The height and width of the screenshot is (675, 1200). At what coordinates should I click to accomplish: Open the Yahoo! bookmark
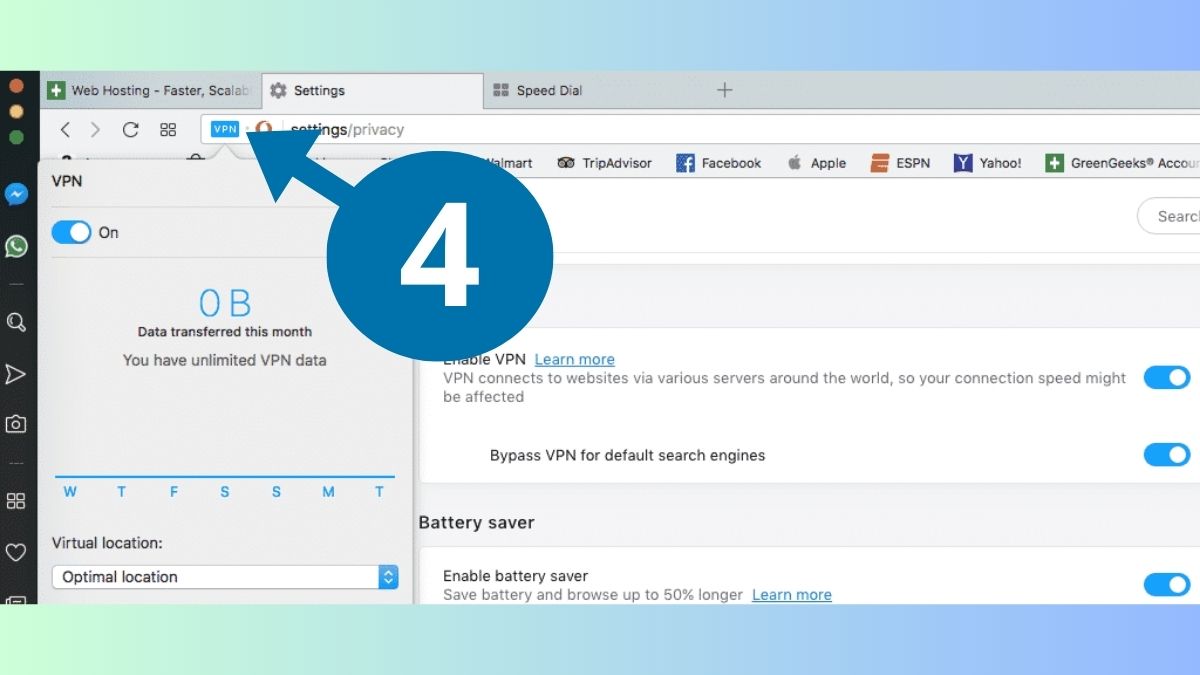[x=987, y=163]
